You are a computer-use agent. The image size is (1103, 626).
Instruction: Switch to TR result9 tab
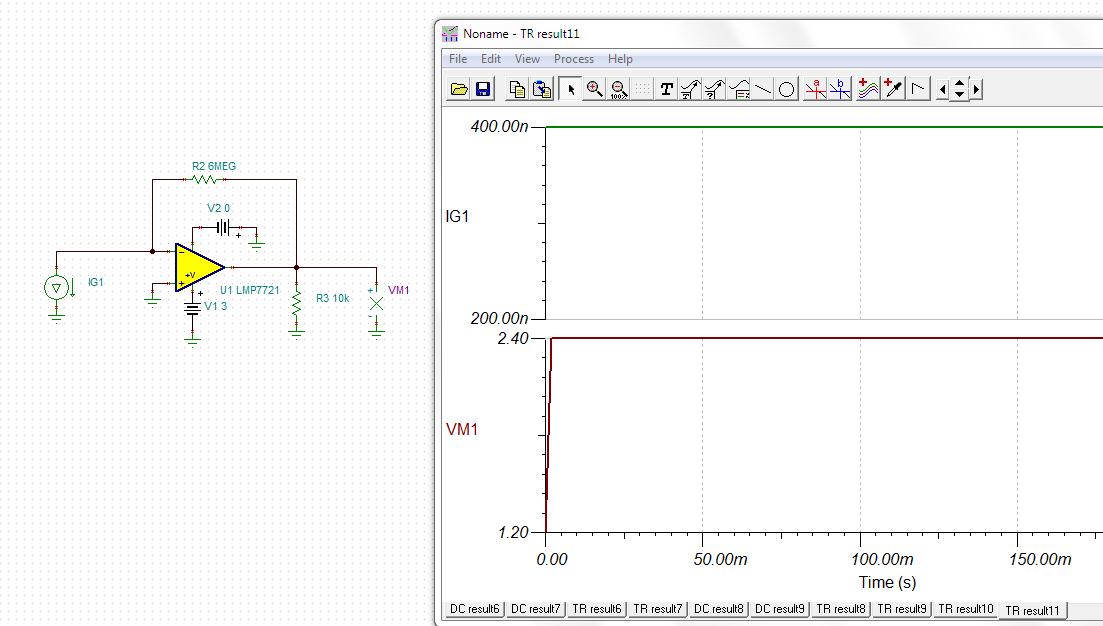902,609
